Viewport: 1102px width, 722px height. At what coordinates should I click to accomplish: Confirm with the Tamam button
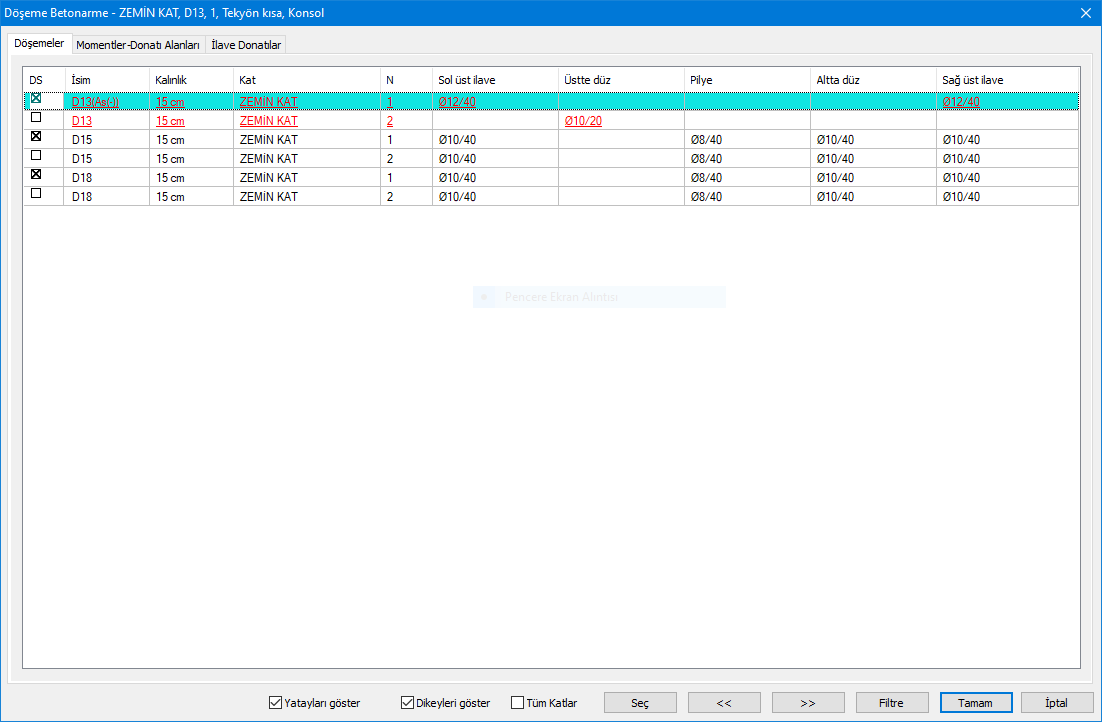click(x=975, y=703)
